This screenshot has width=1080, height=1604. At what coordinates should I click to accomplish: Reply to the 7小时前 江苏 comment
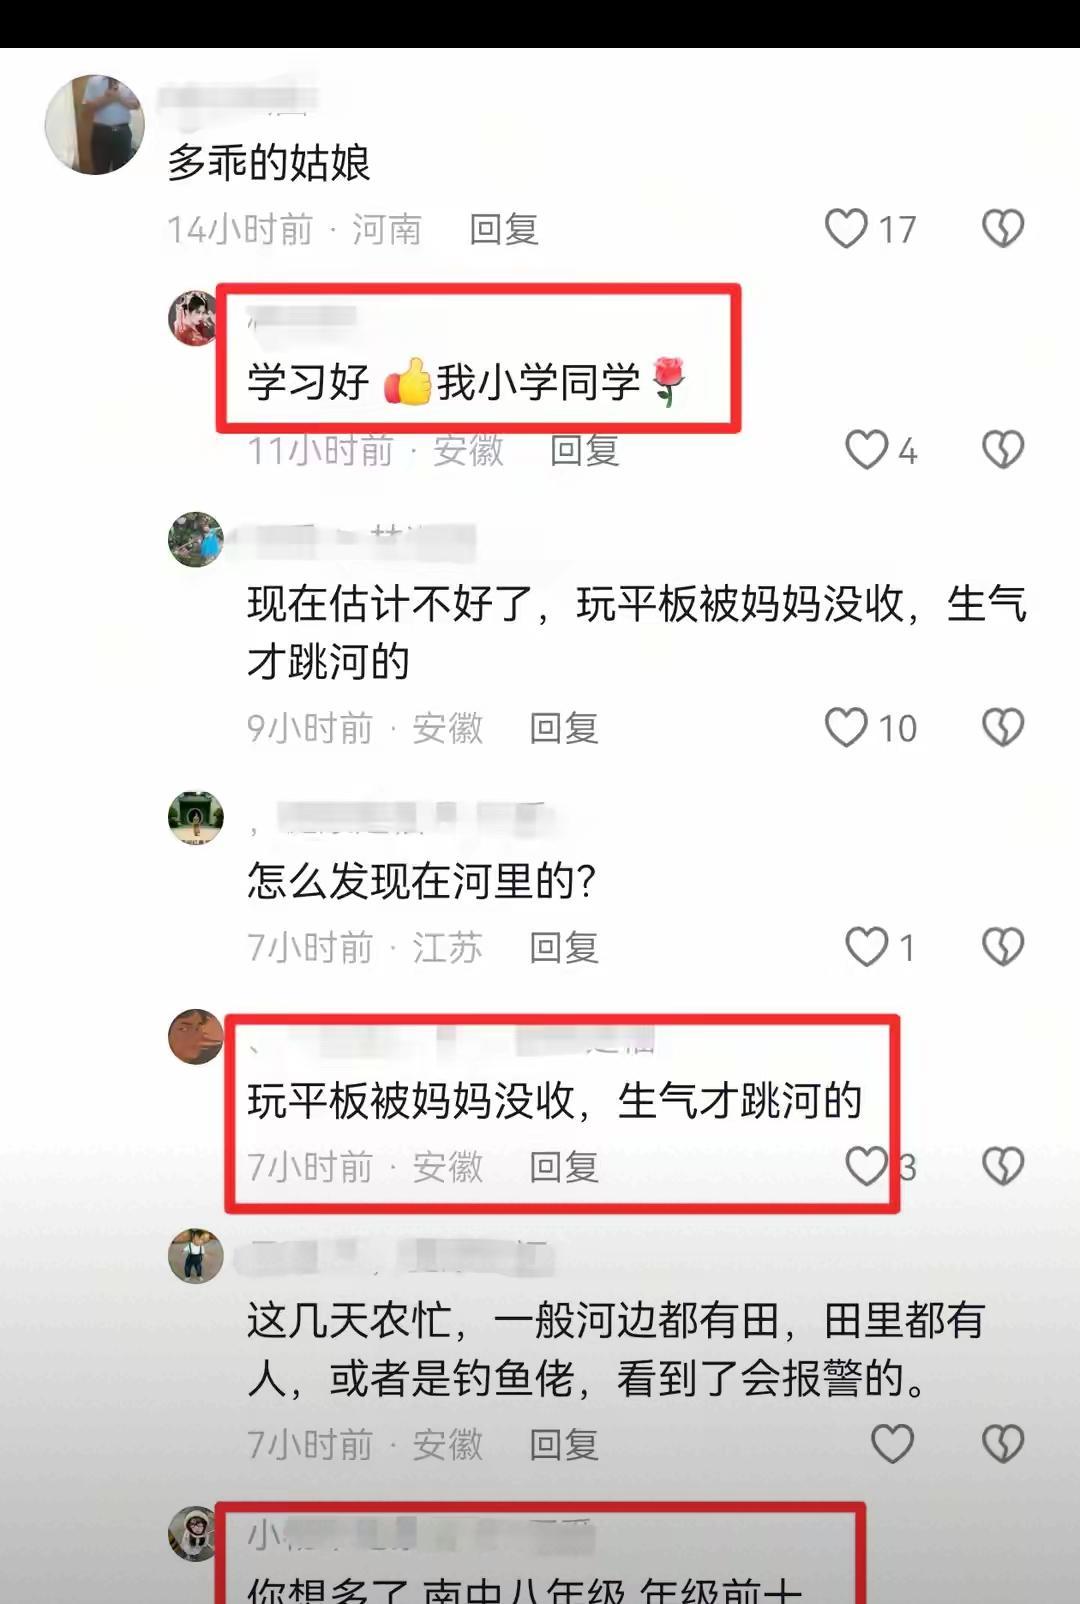click(x=564, y=948)
